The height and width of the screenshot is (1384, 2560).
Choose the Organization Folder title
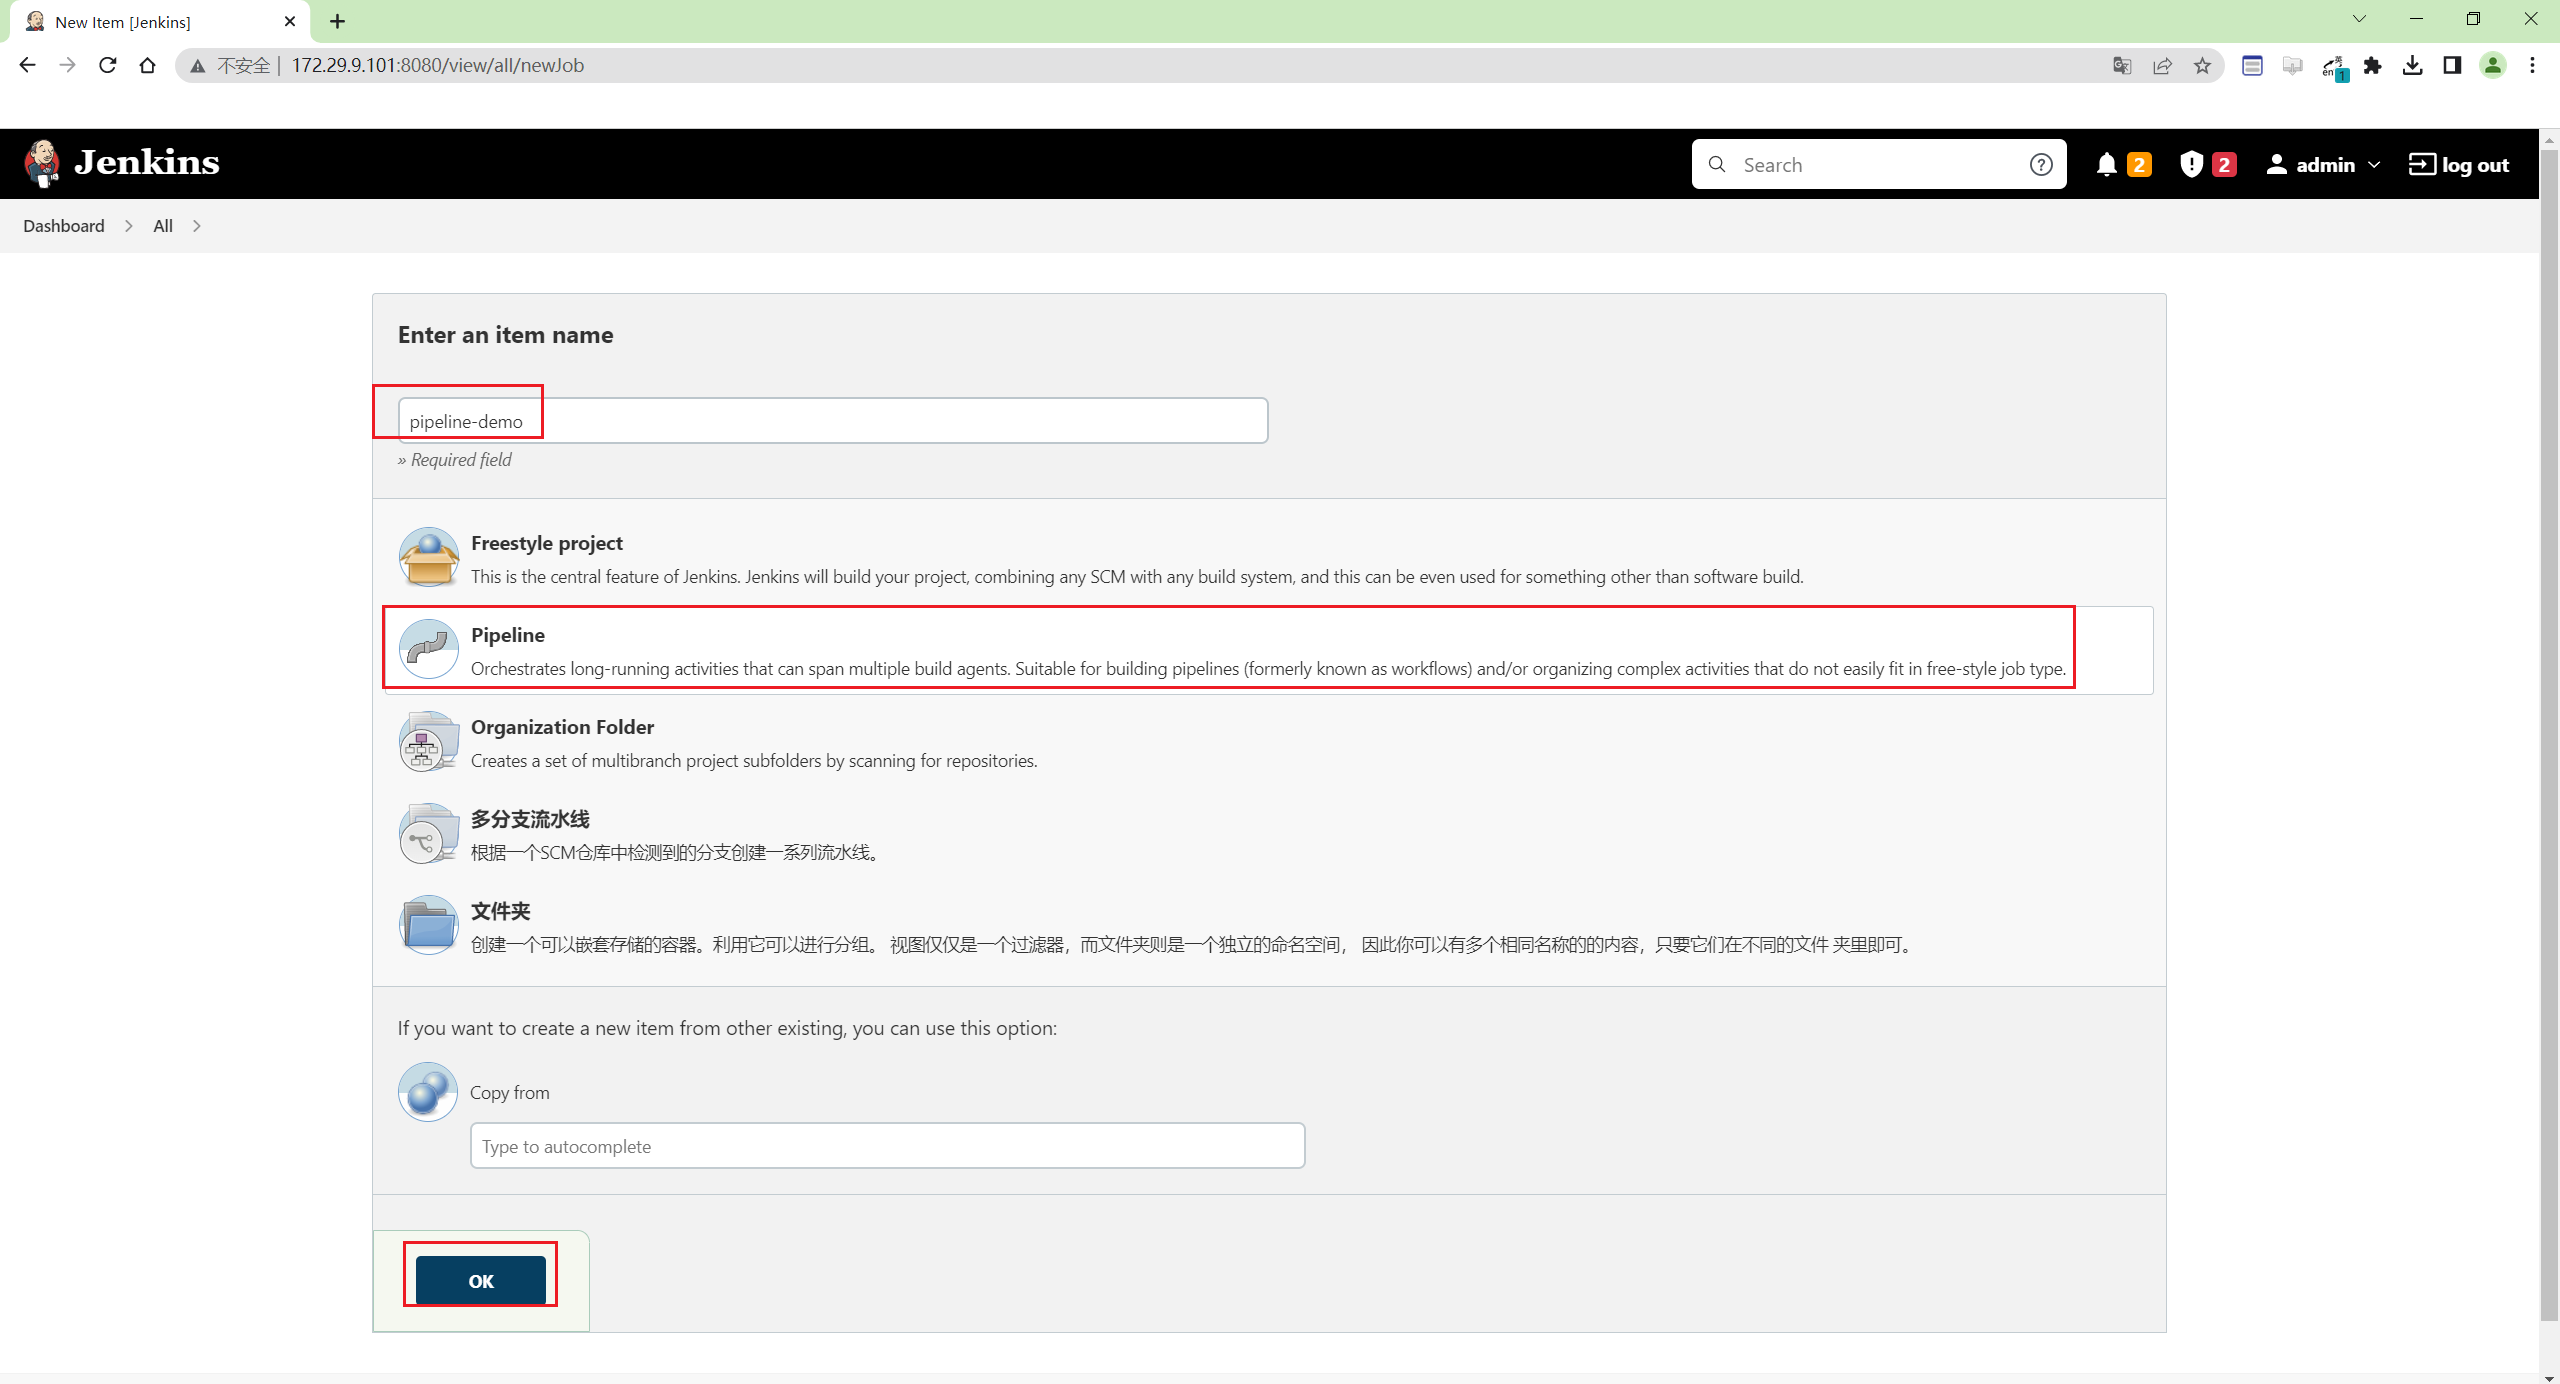pyautogui.click(x=563, y=727)
